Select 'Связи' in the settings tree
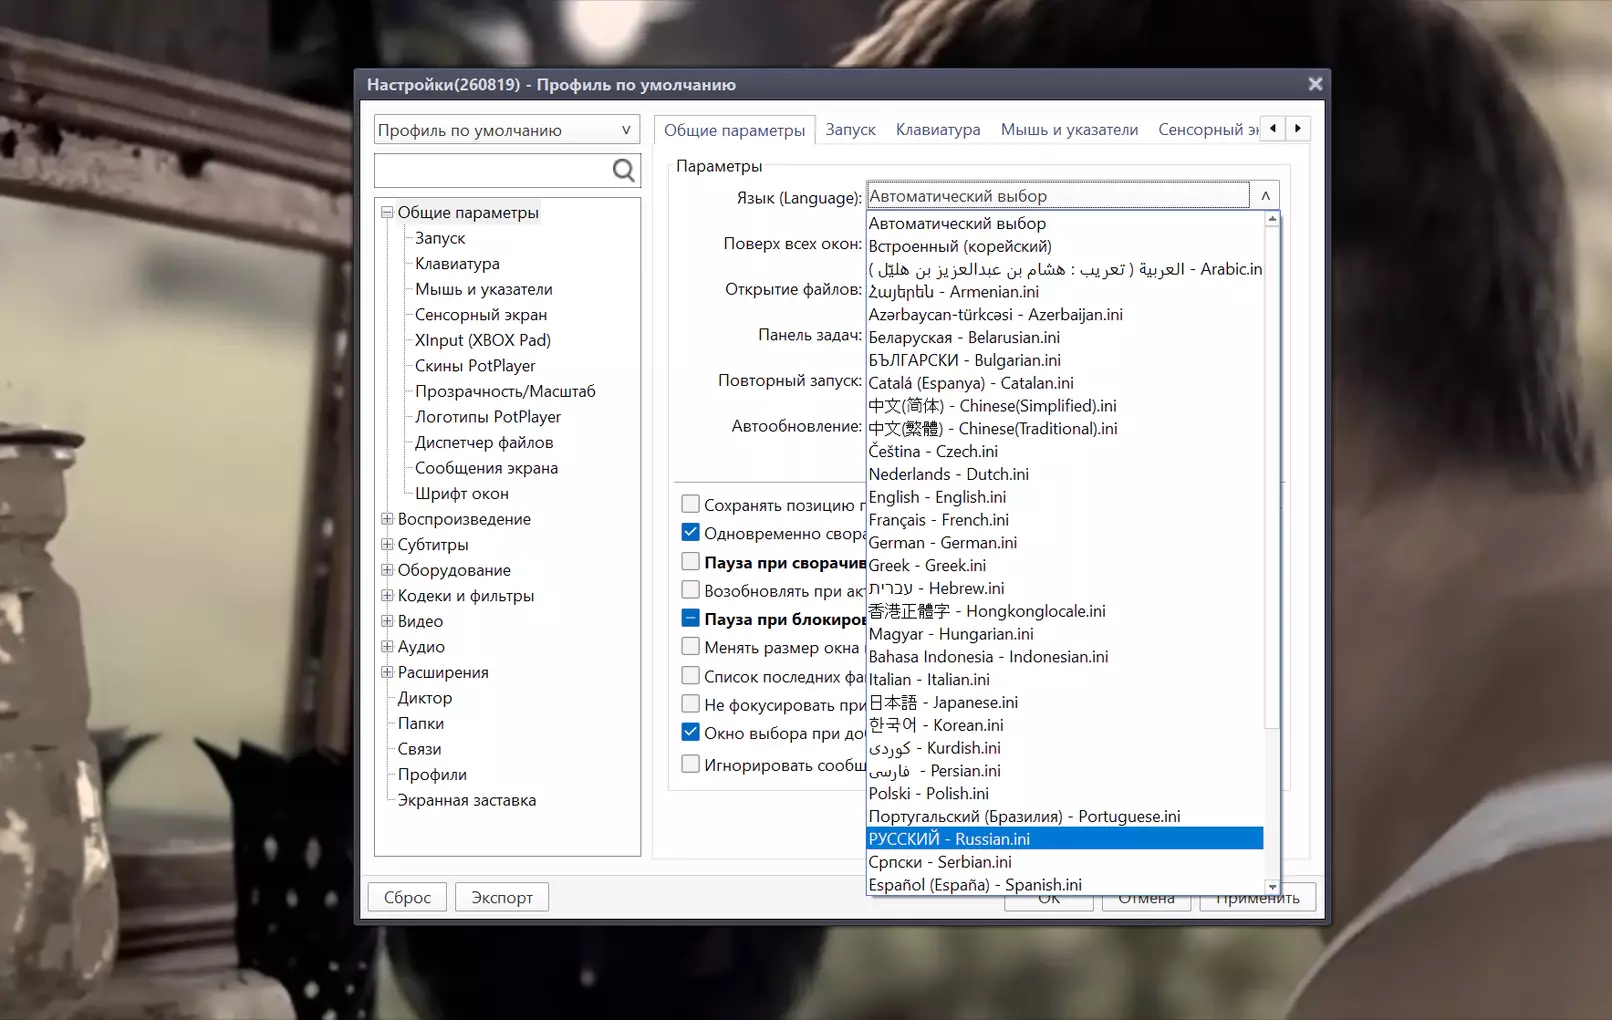The width and height of the screenshot is (1612, 1020). click(419, 749)
